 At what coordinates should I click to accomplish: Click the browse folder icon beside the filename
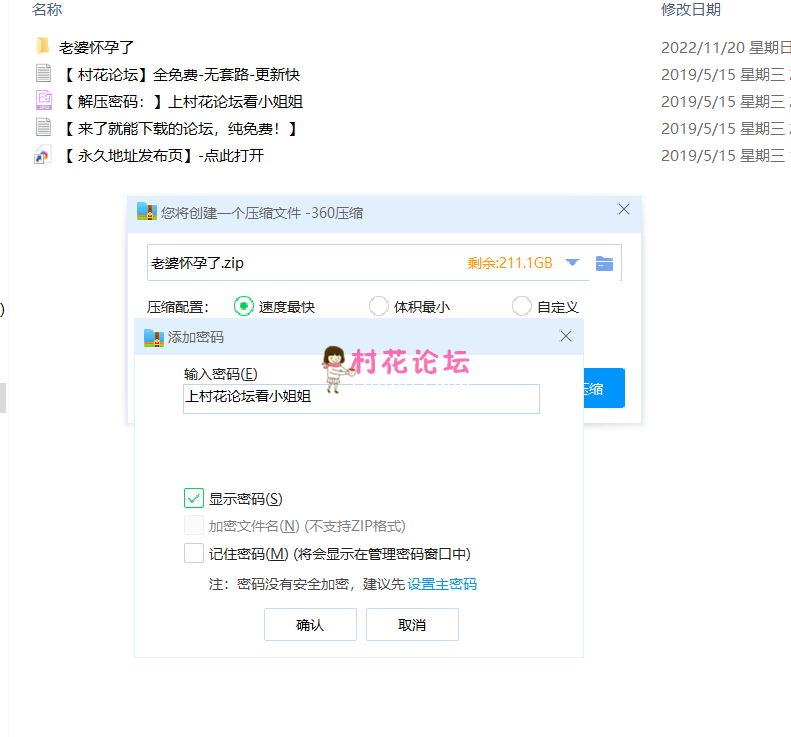pyautogui.click(x=604, y=263)
